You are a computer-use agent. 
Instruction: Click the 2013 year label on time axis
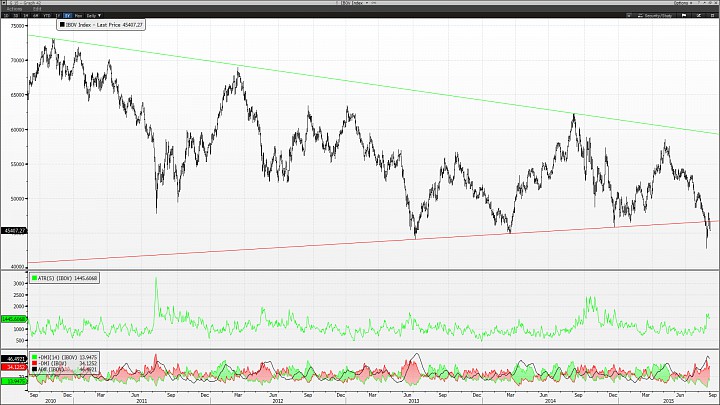pyautogui.click(x=414, y=401)
